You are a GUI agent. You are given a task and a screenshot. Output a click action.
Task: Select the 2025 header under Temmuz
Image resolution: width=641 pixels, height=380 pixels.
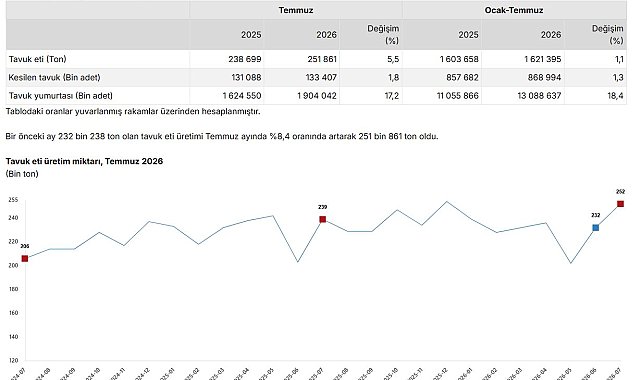(251, 35)
